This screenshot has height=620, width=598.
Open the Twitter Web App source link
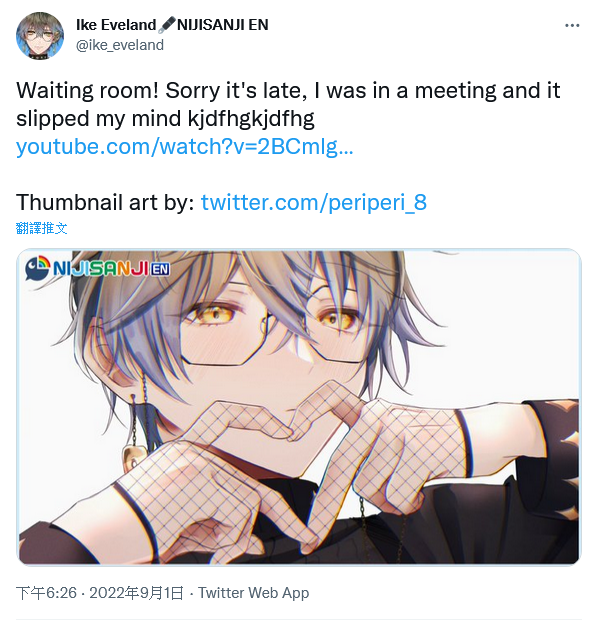click(x=254, y=593)
